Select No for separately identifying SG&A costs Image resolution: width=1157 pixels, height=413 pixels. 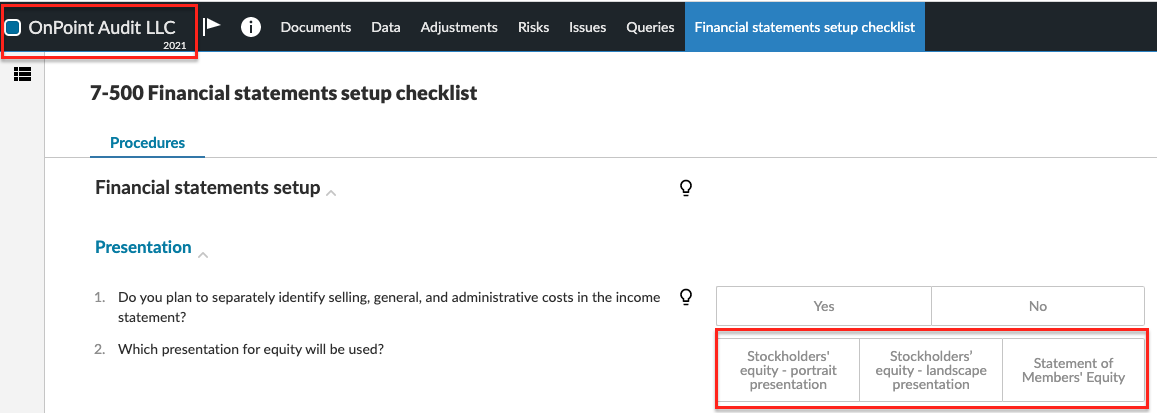[1038, 306]
